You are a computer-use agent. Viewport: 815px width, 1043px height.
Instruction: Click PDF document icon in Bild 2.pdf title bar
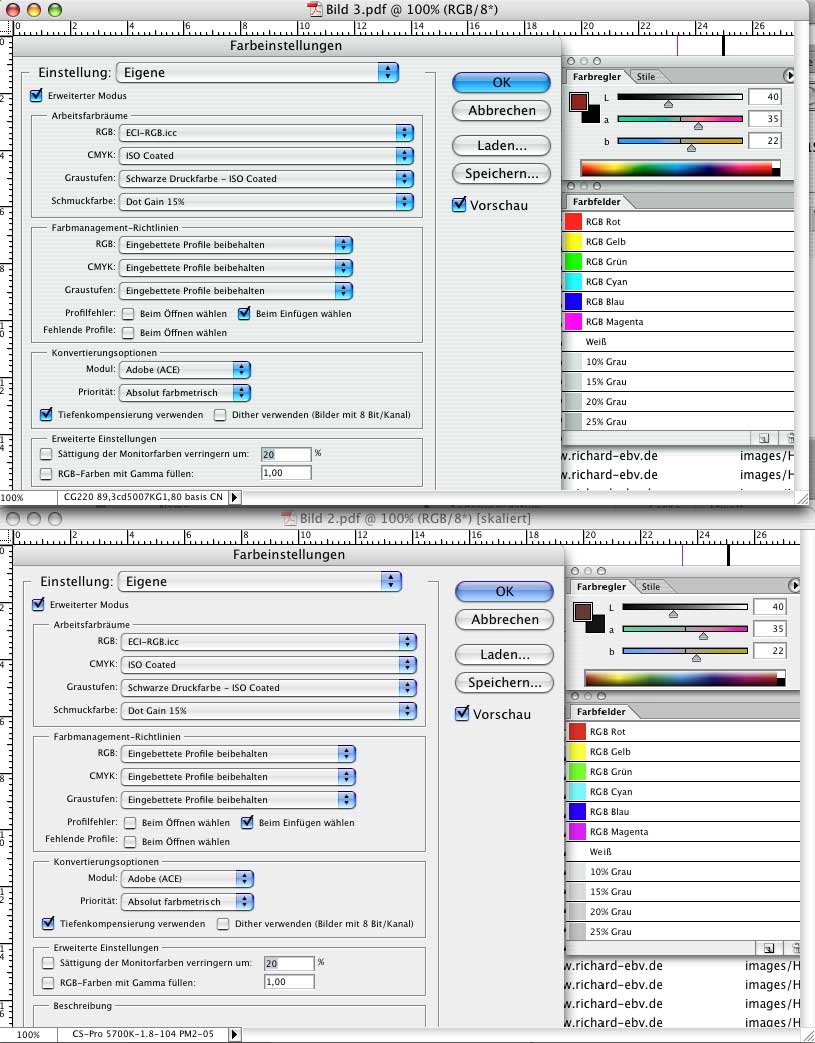coord(289,519)
